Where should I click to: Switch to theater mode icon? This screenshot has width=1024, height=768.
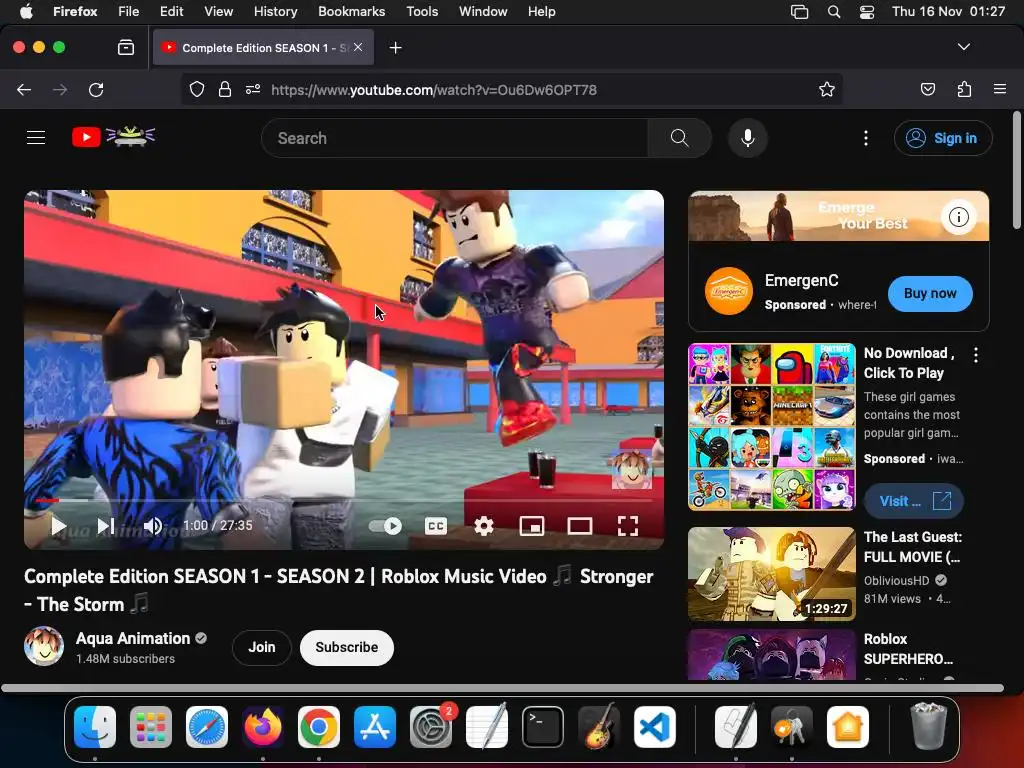(x=579, y=526)
